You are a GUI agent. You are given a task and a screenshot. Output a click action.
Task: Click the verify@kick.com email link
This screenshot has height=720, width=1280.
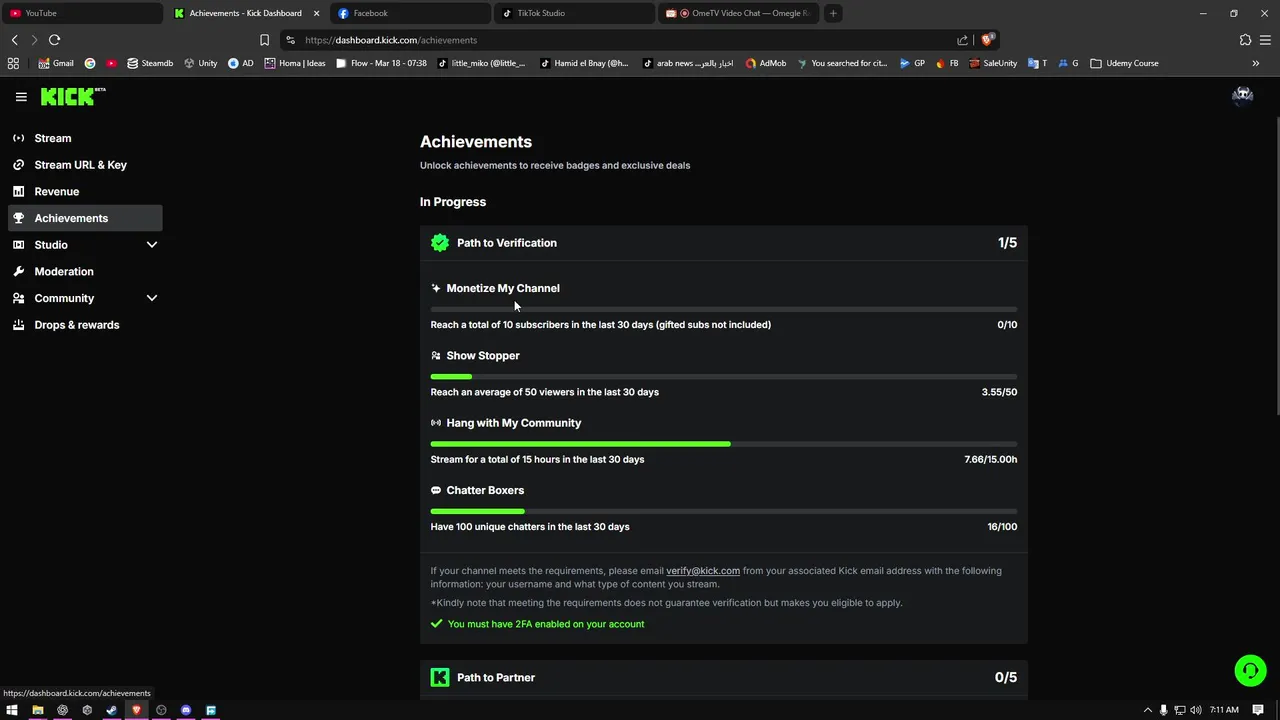(703, 571)
